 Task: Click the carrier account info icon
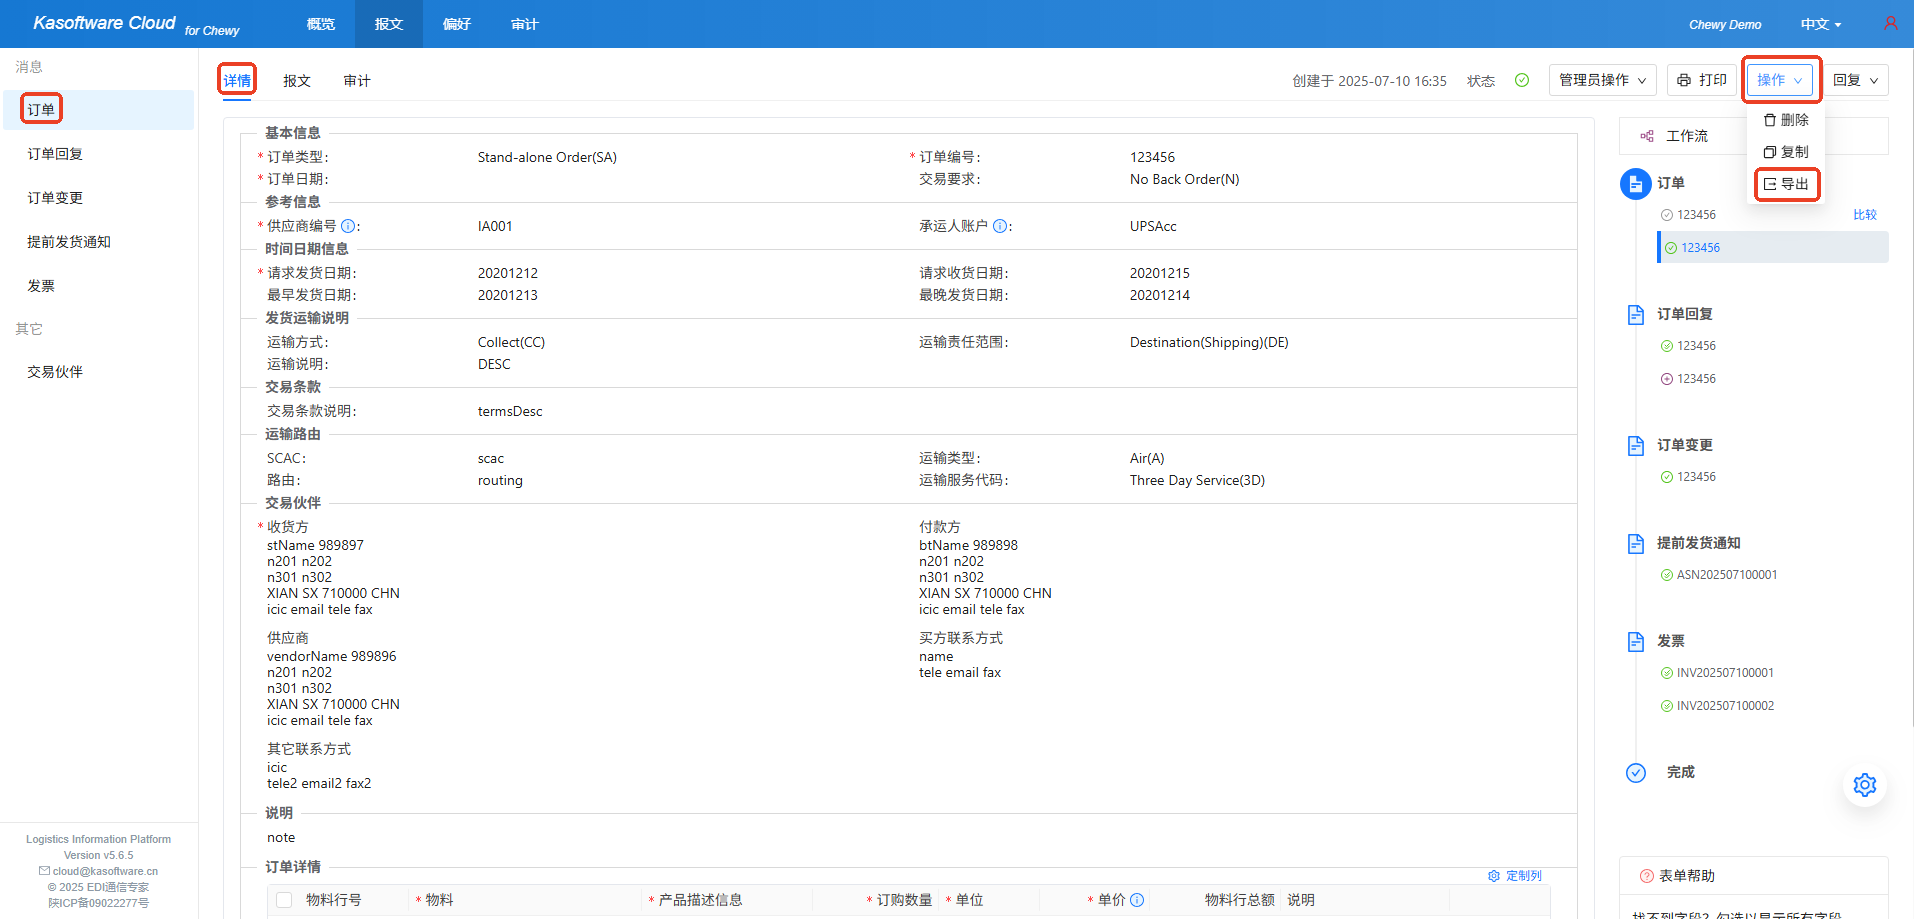tap(999, 226)
